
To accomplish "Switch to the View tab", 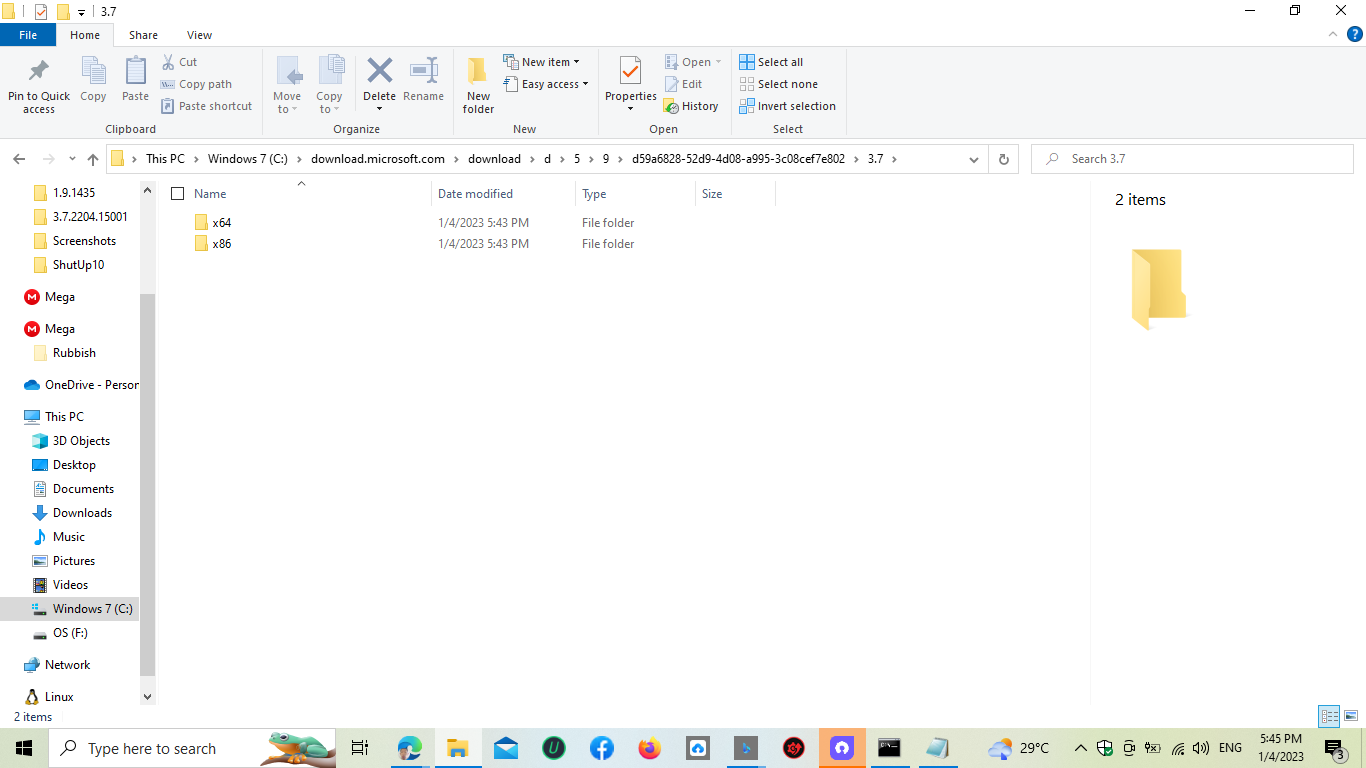I will (199, 34).
